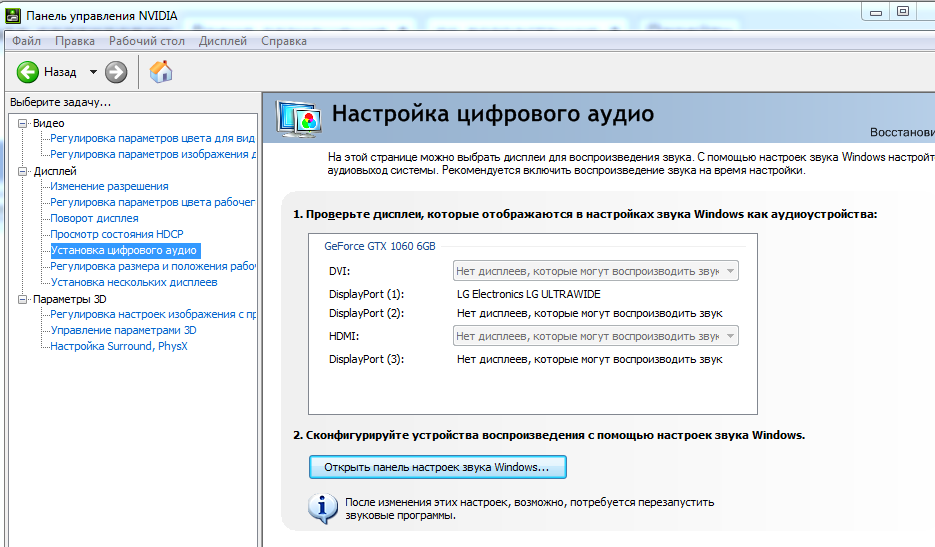The image size is (935, 547).
Task: Click the Параметры 3D category label
Action: [69, 299]
